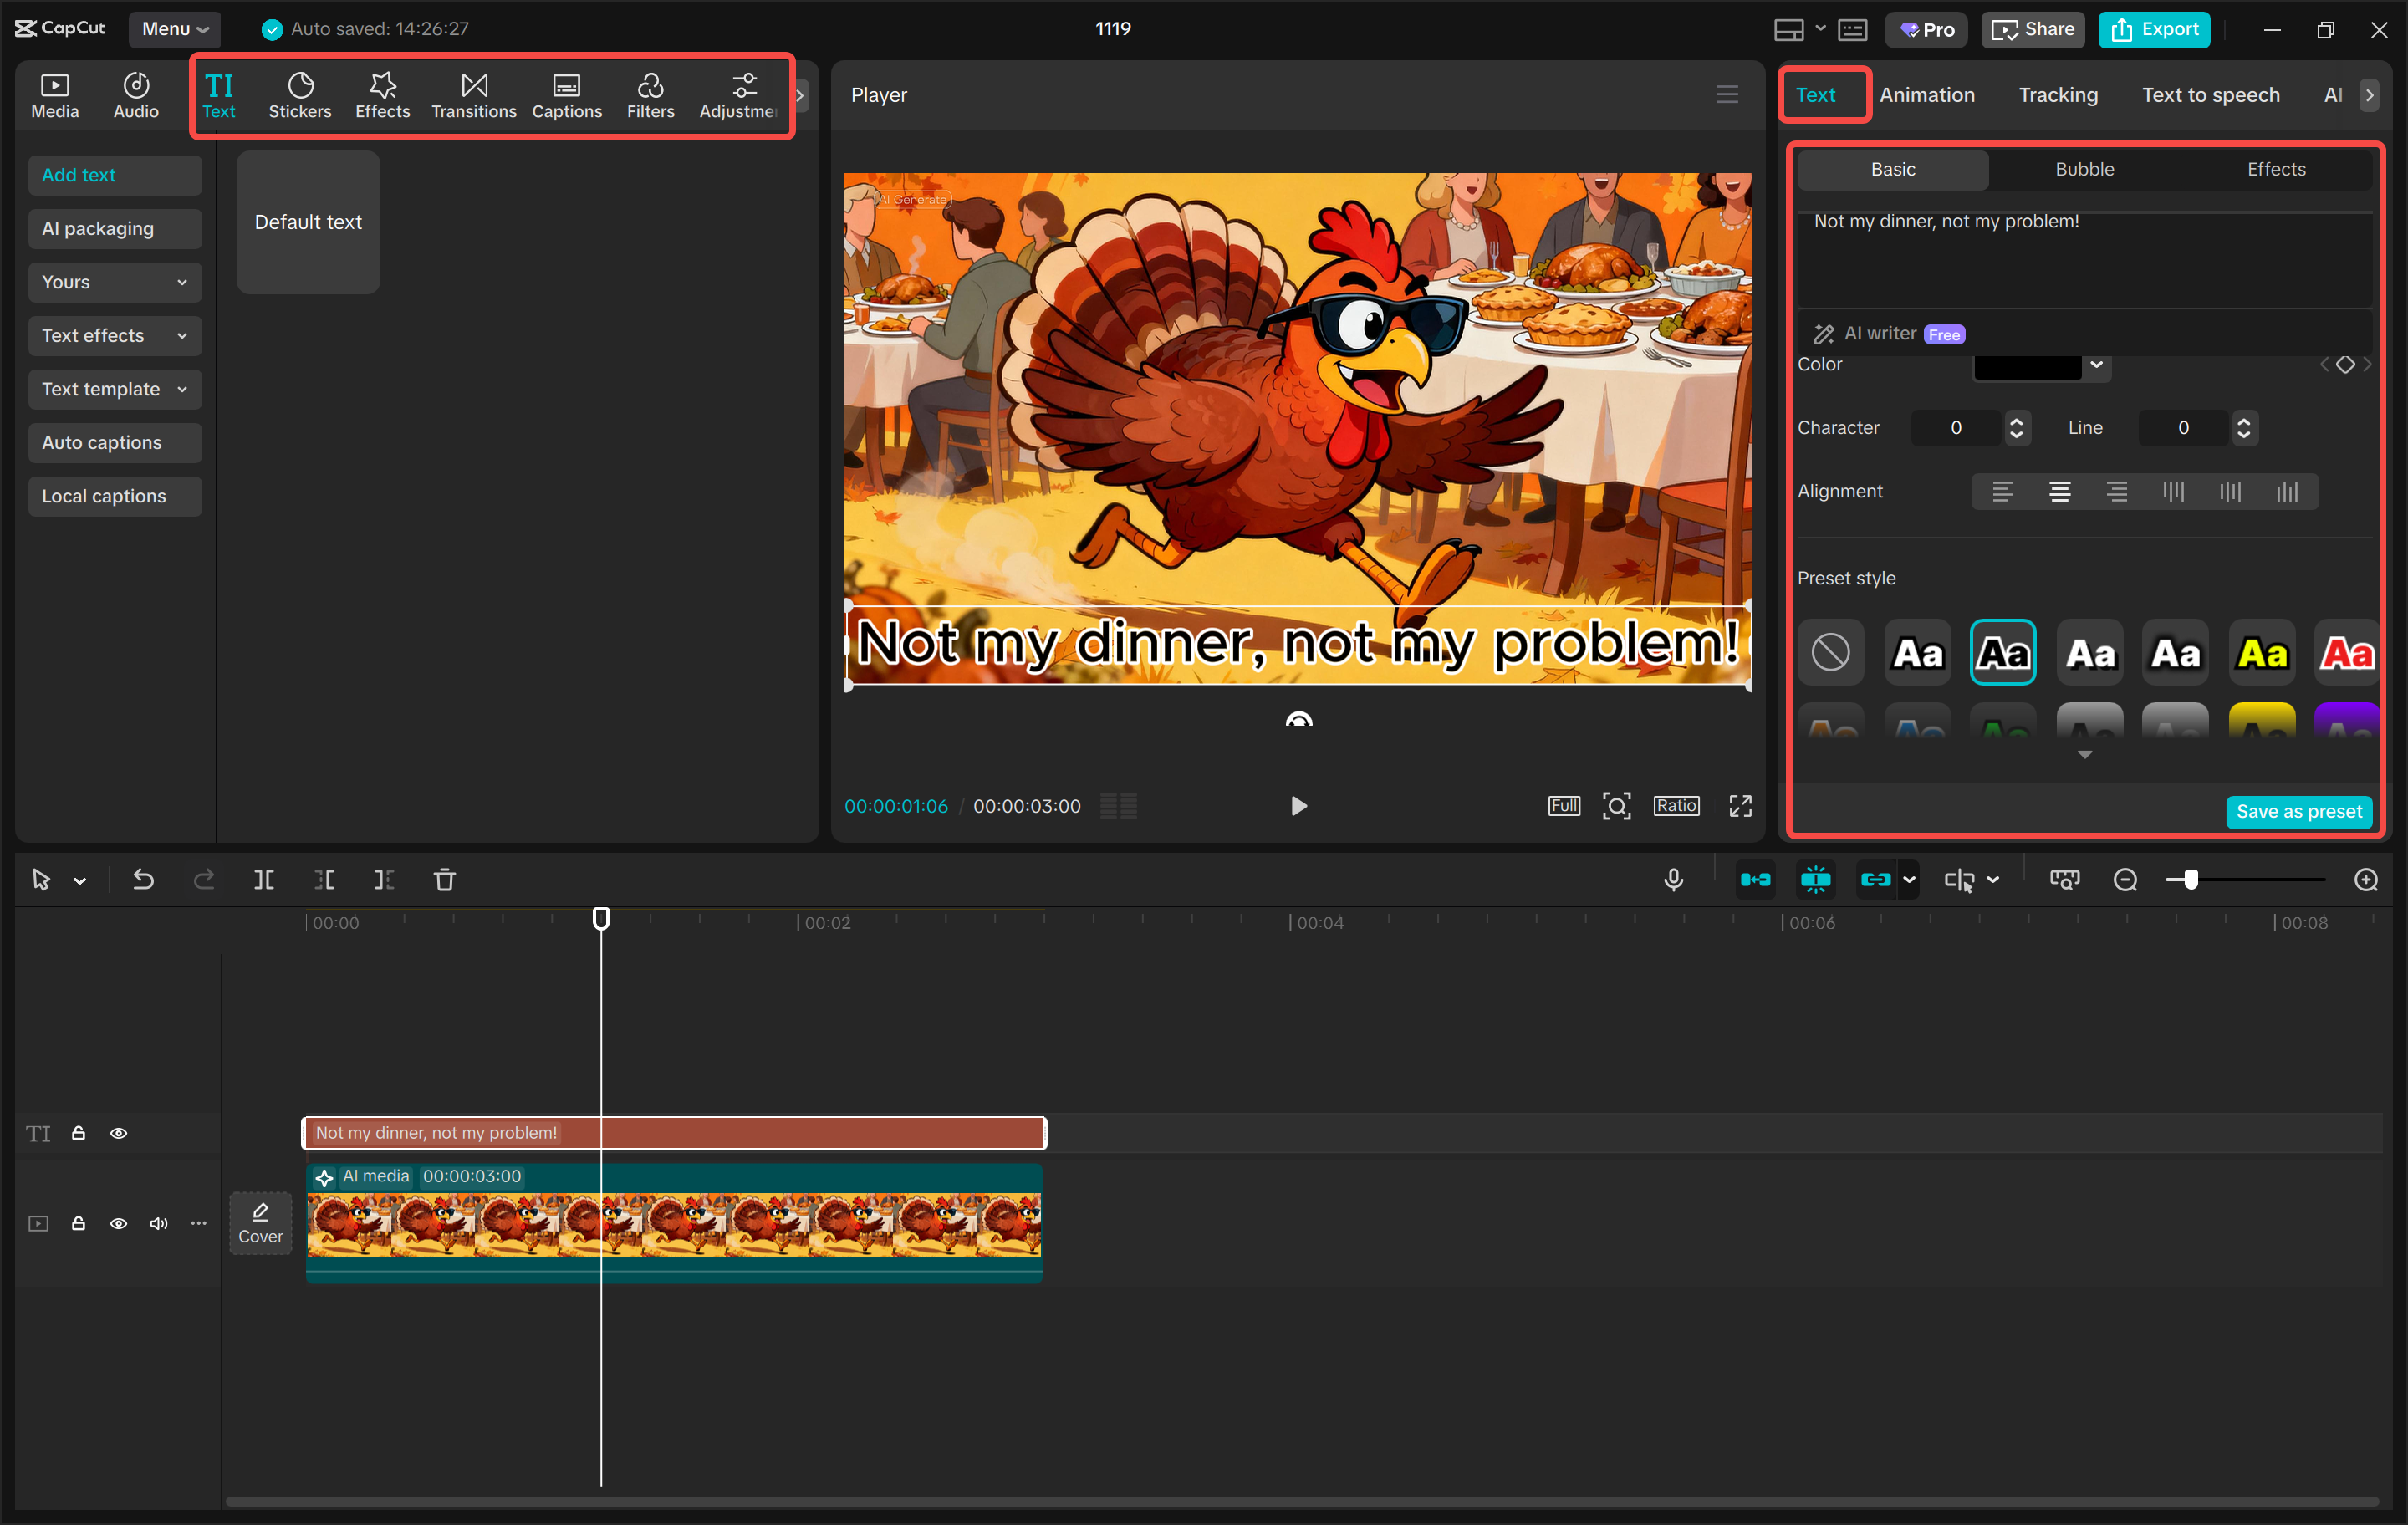Click the Export button
2408x1525 pixels.
point(2154,29)
